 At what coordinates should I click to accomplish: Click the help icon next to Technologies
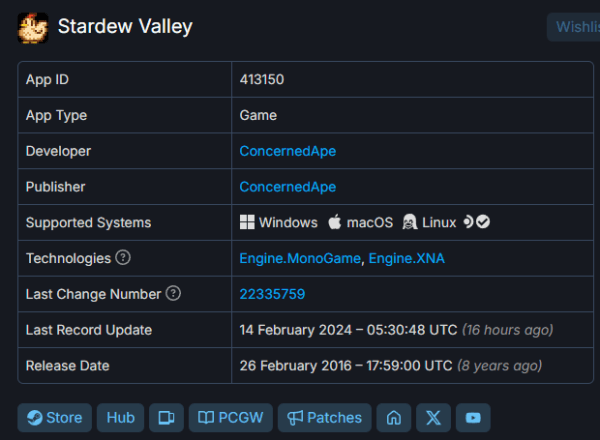tap(123, 258)
